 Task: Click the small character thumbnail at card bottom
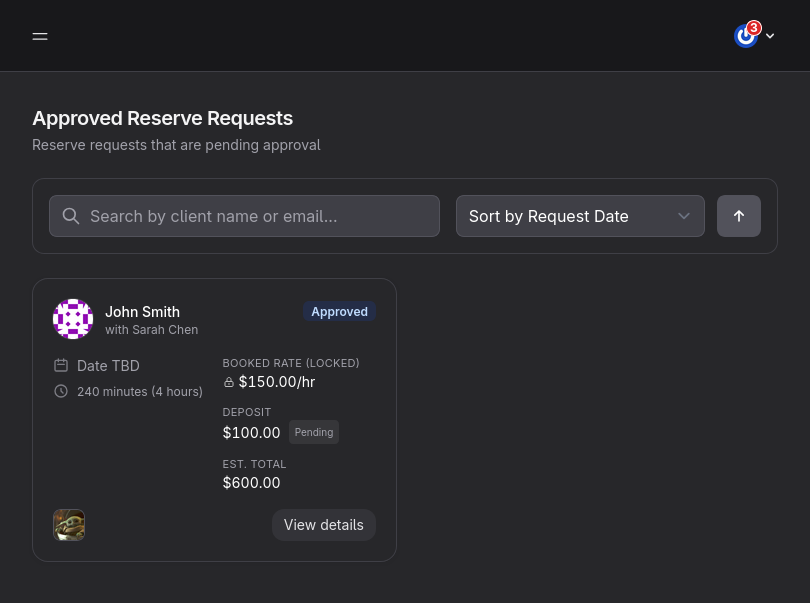[x=69, y=524]
